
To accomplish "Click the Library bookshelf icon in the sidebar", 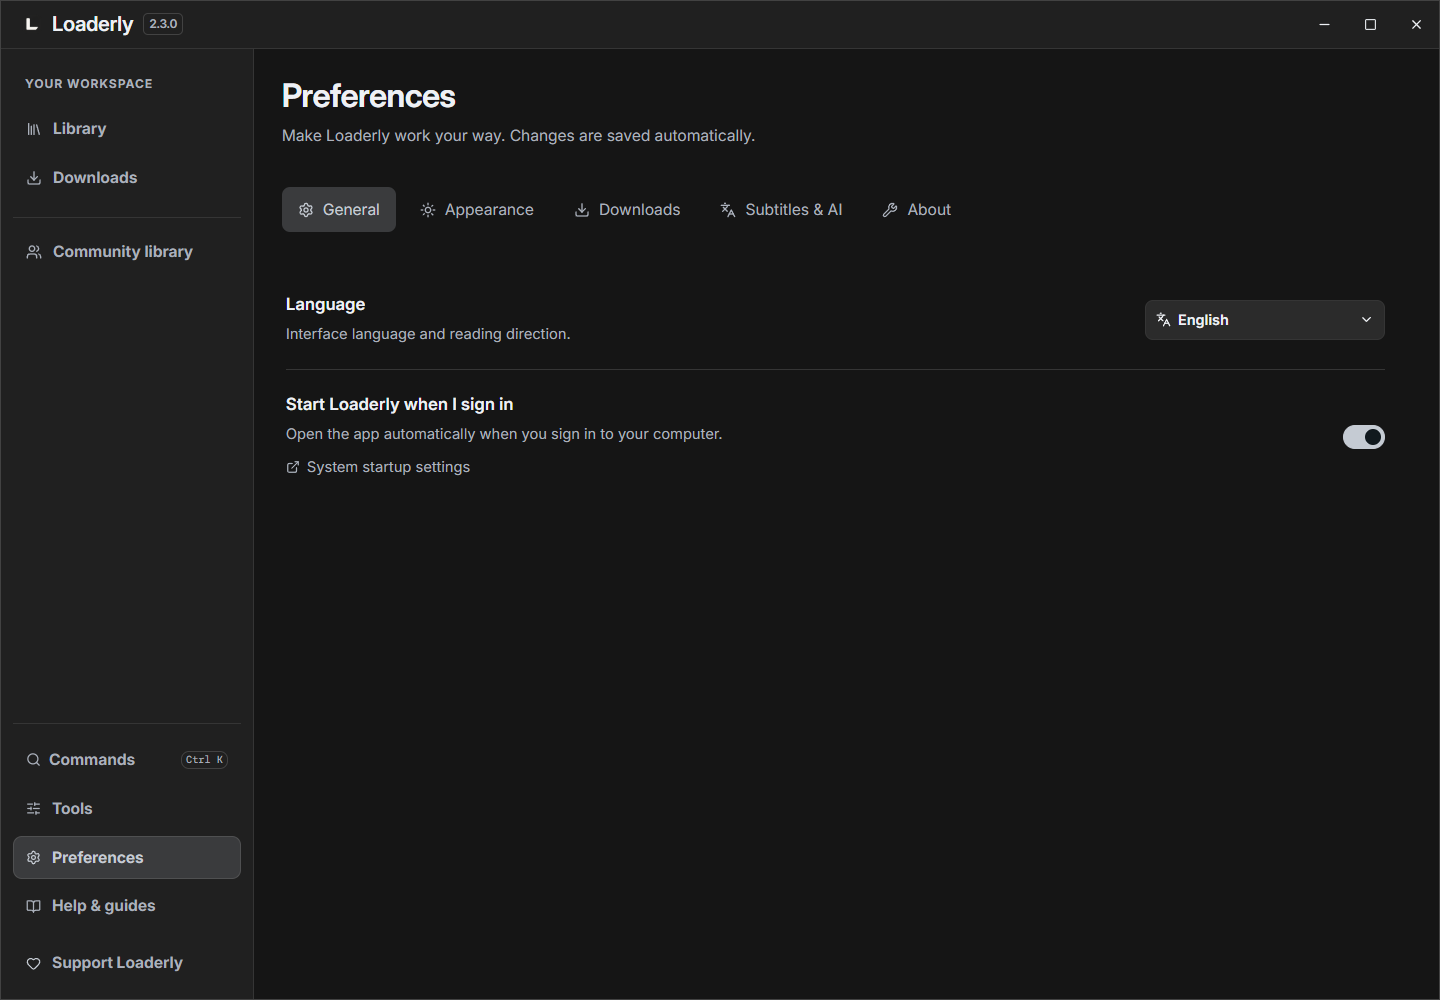I will tap(34, 129).
